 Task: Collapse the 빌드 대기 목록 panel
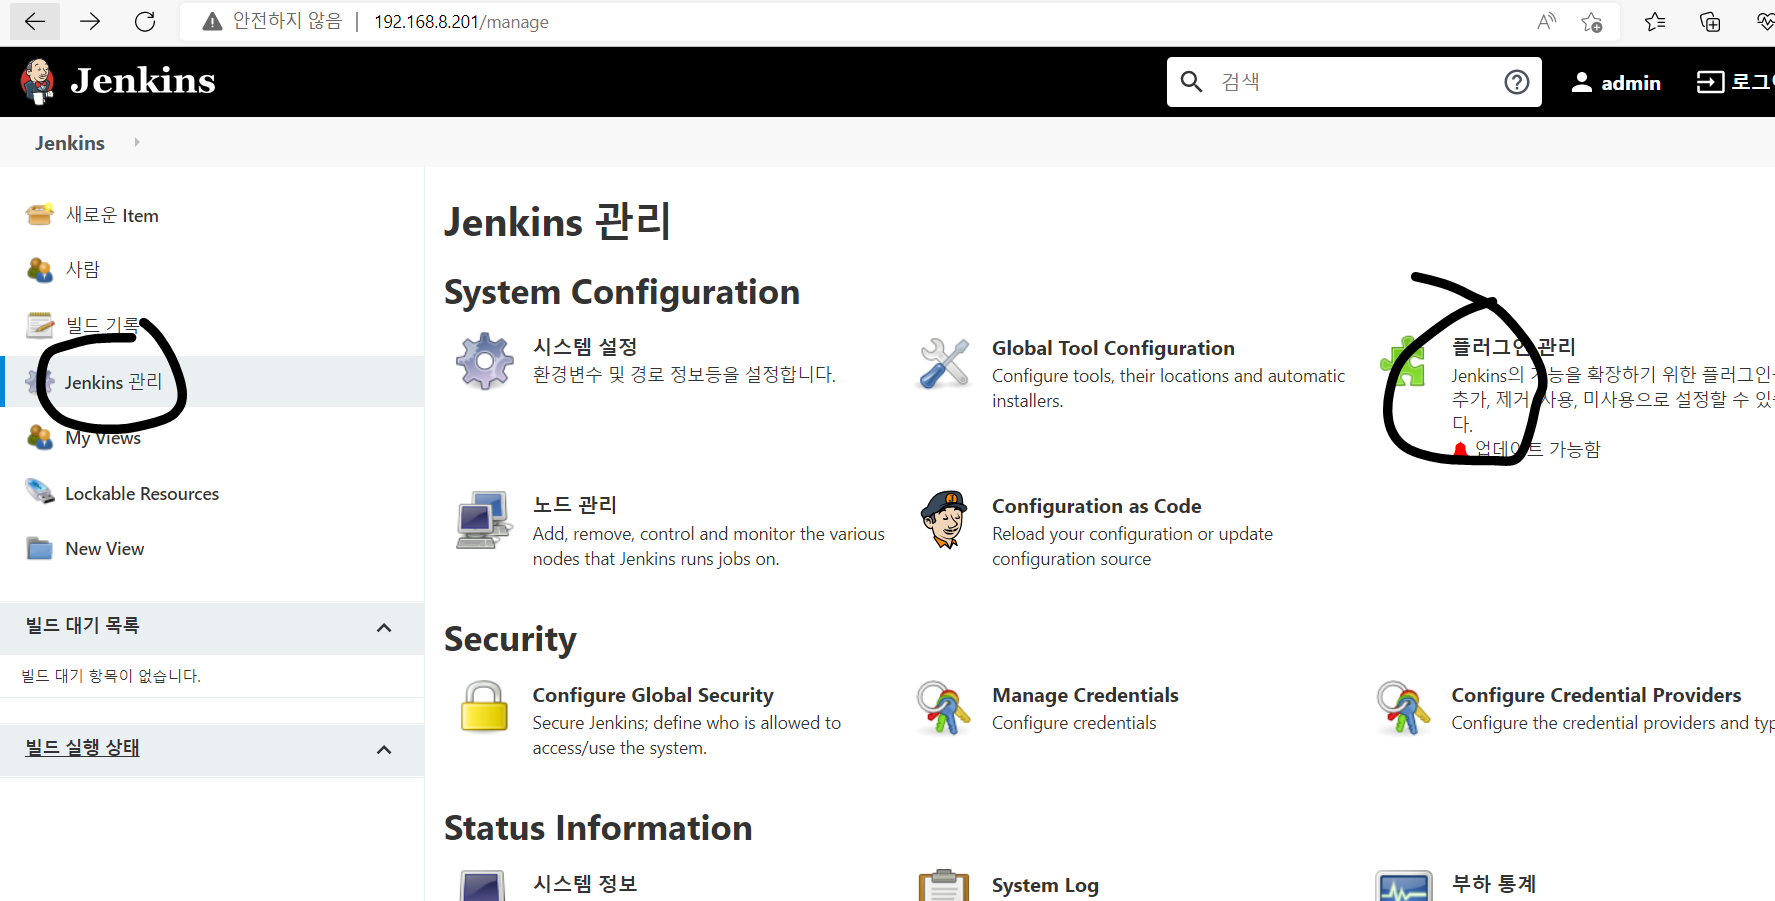point(384,627)
